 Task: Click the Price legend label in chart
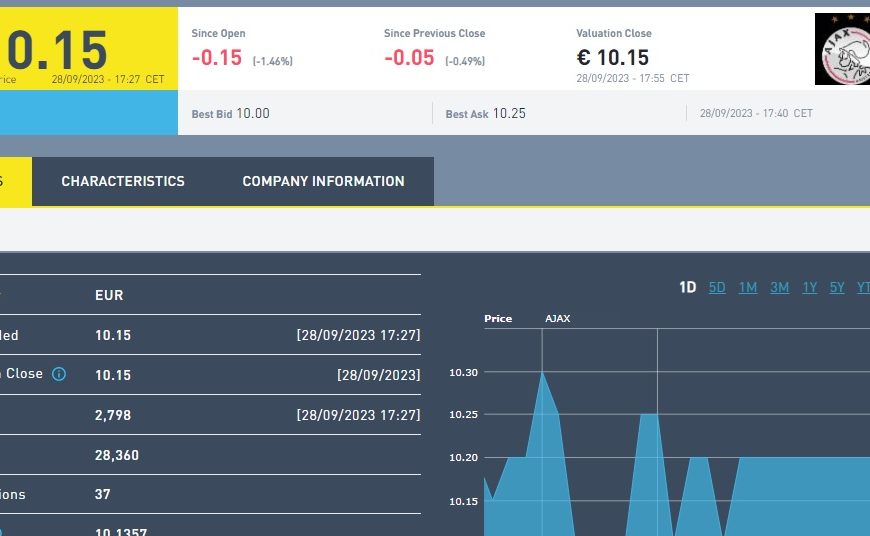point(498,319)
